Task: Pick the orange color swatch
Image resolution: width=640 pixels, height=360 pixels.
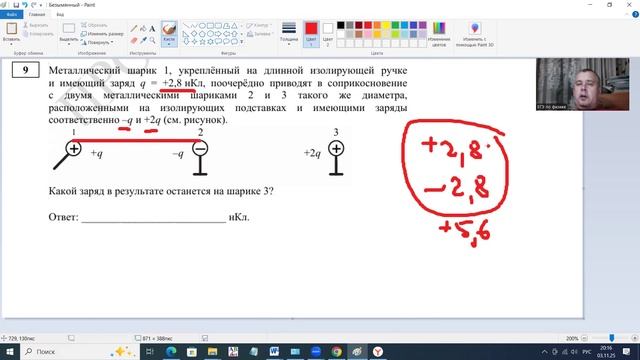Action: point(377,25)
